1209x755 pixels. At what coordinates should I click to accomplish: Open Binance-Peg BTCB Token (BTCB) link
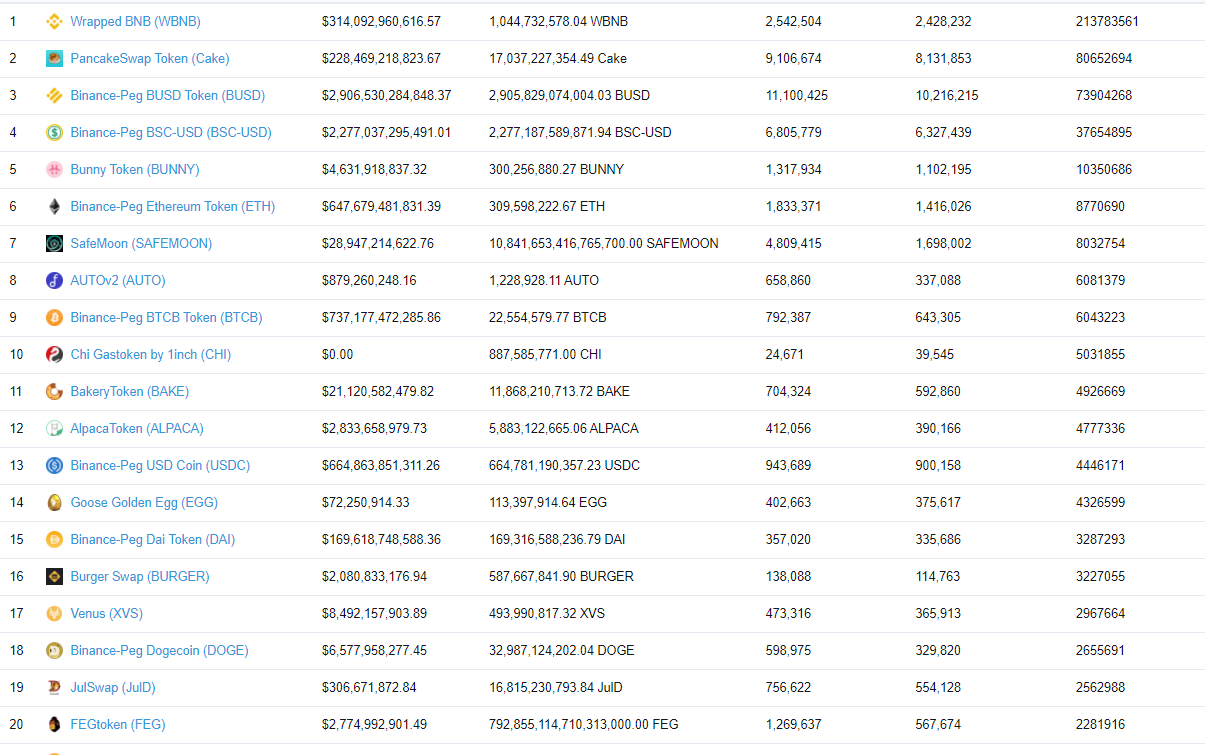pos(166,317)
